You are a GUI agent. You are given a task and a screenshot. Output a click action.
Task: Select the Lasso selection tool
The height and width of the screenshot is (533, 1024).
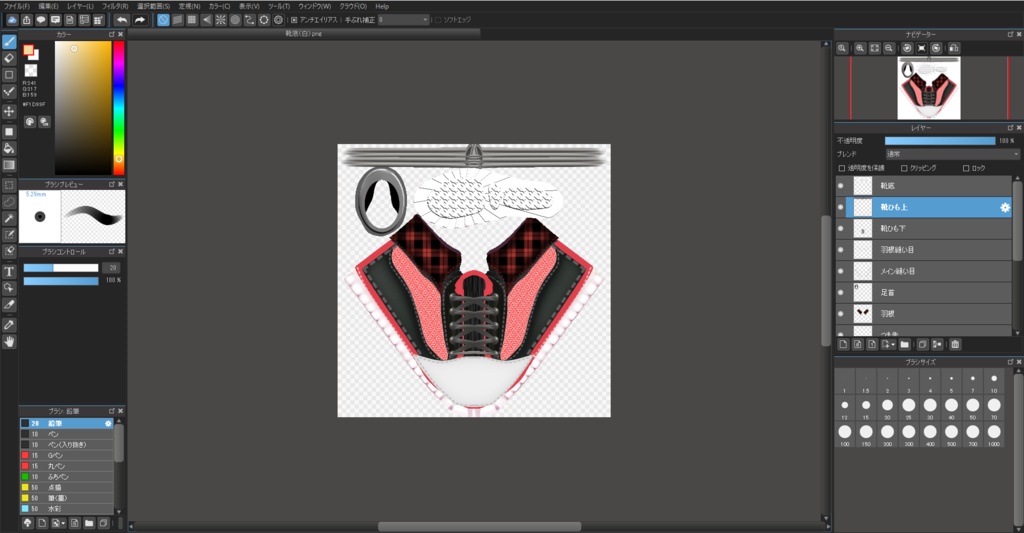9,202
